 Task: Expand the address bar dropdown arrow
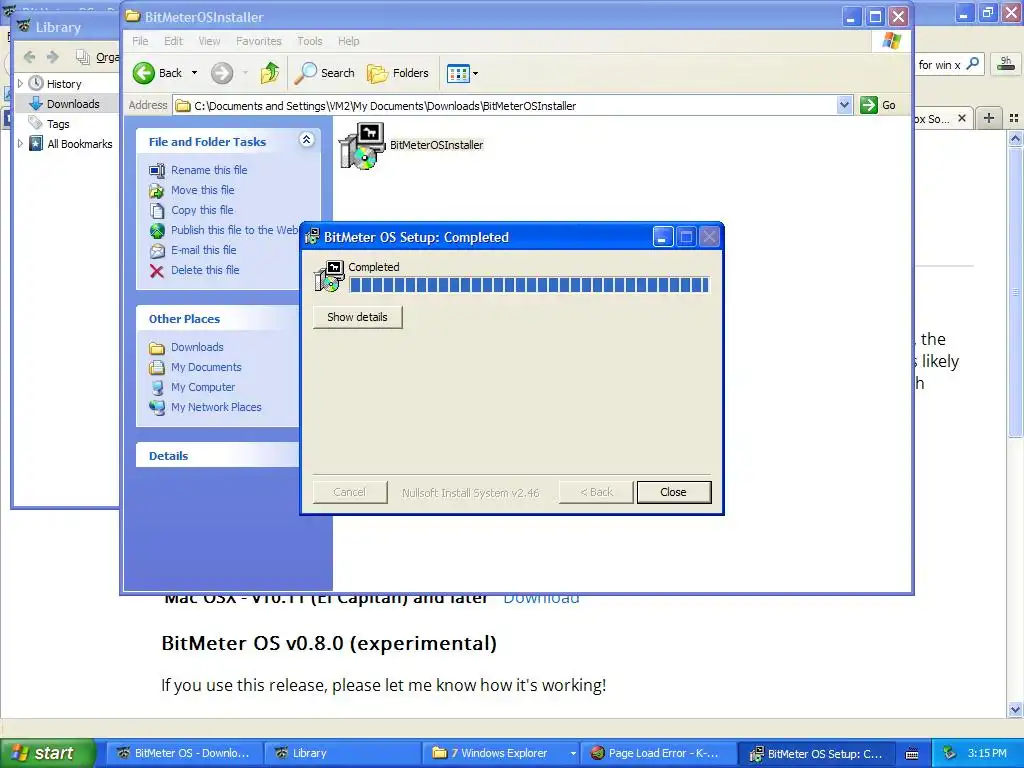[844, 105]
